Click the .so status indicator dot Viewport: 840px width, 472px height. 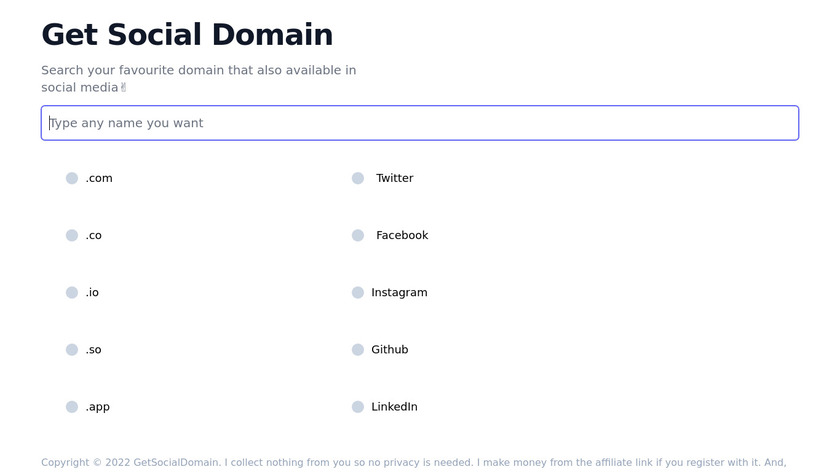(x=72, y=349)
